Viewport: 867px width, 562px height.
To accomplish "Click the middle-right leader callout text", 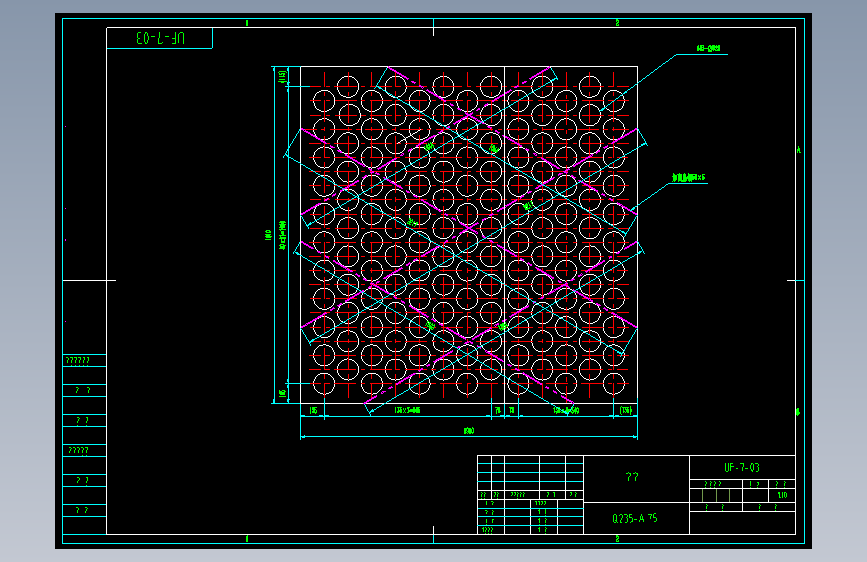I will click(688, 178).
